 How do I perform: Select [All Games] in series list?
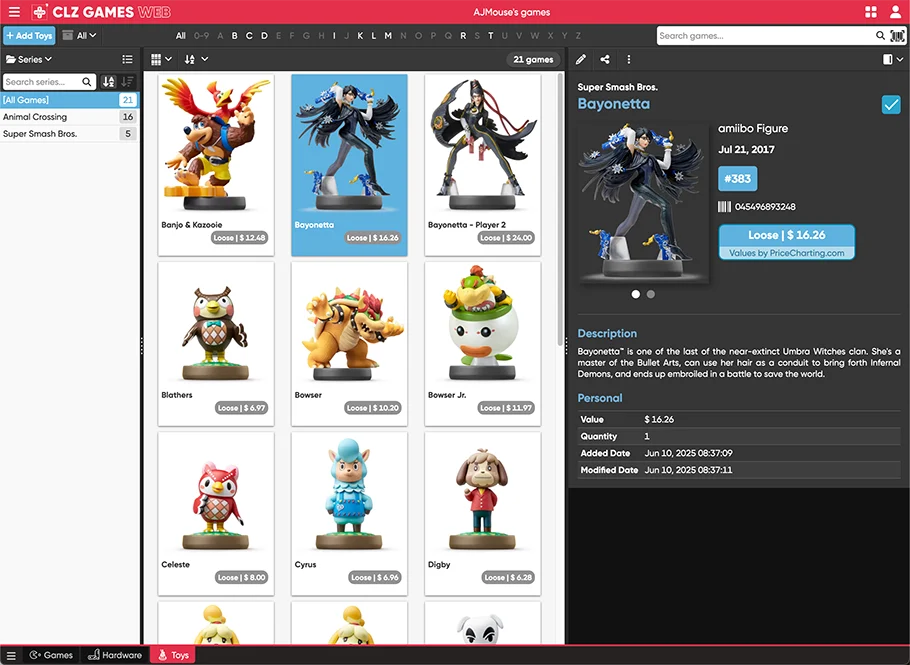(70, 100)
